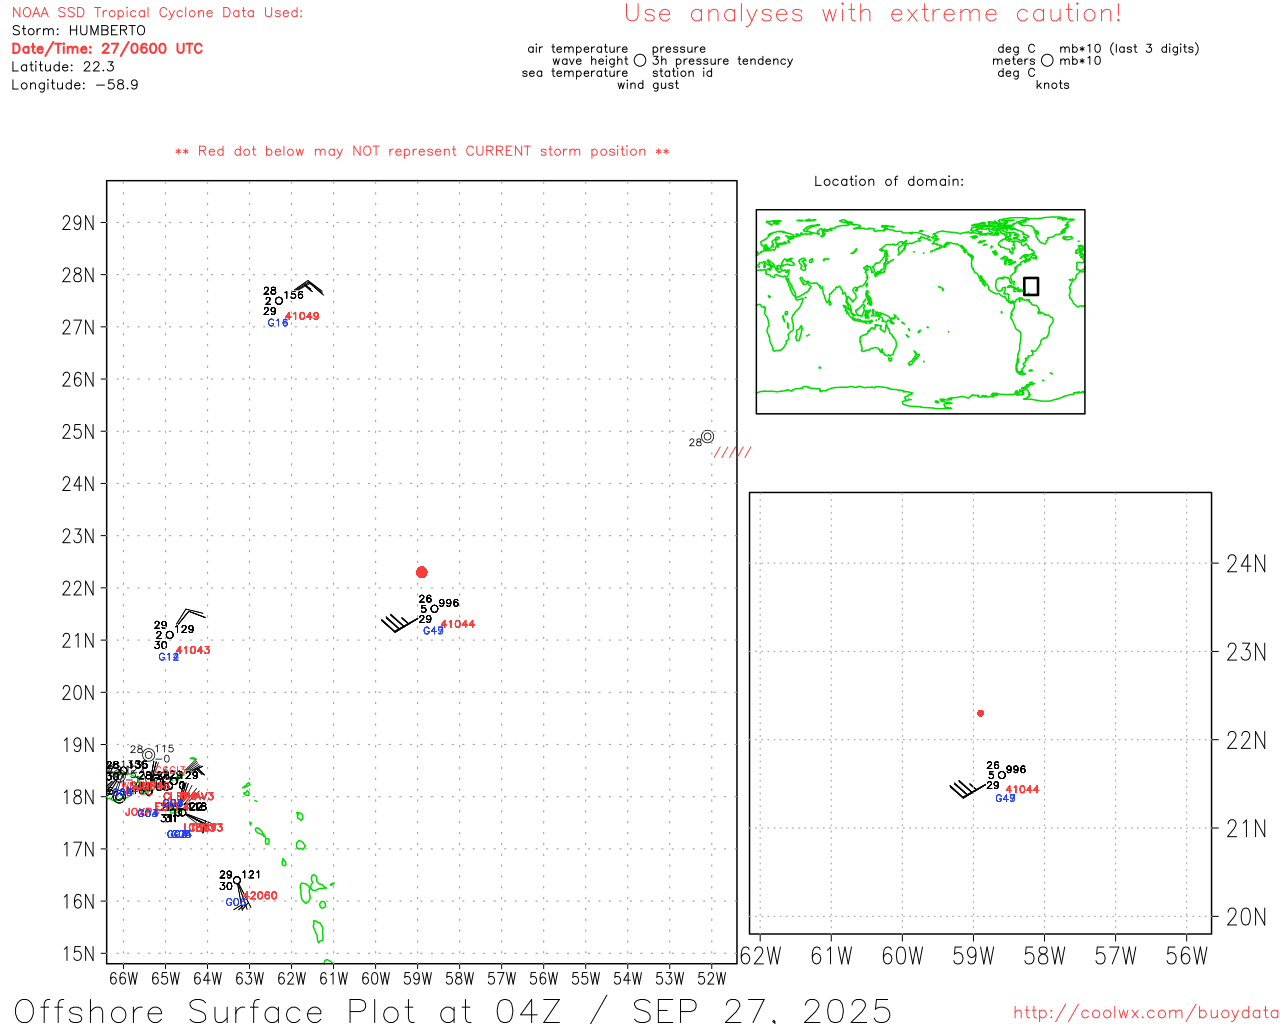The width and height of the screenshot is (1280, 1024).
Task: Click the 52W longitude axis label
Action: point(711,978)
